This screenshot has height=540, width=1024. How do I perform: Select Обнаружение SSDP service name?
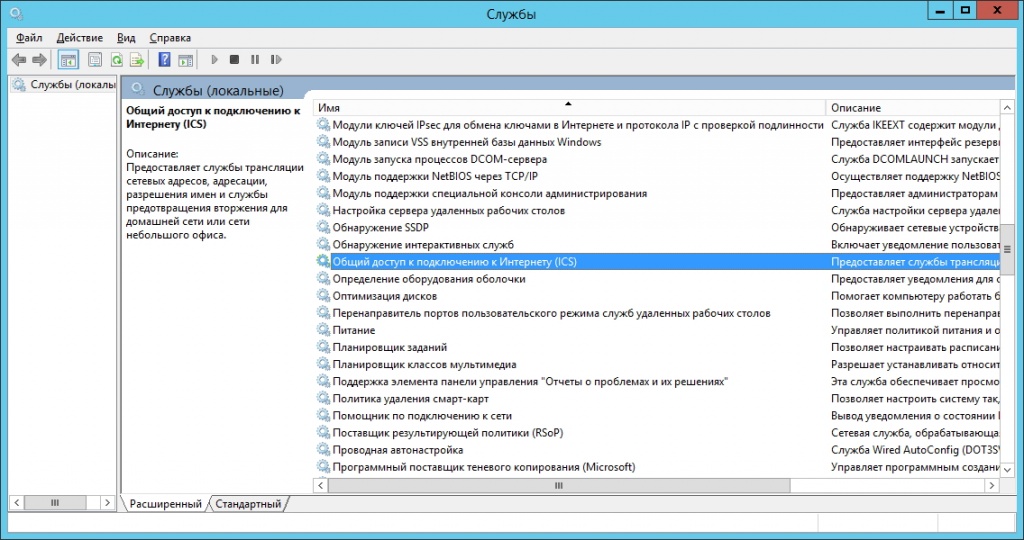[x=380, y=227]
